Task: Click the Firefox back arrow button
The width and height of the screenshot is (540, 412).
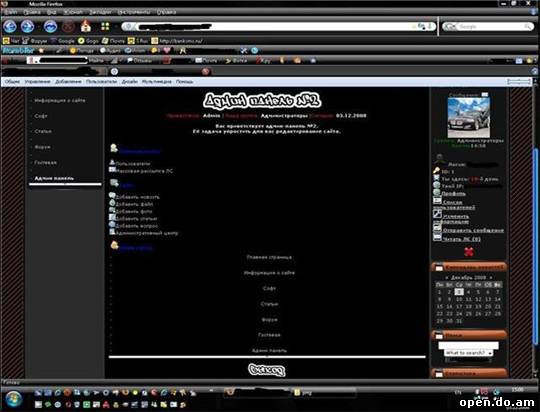Action: tap(10, 26)
